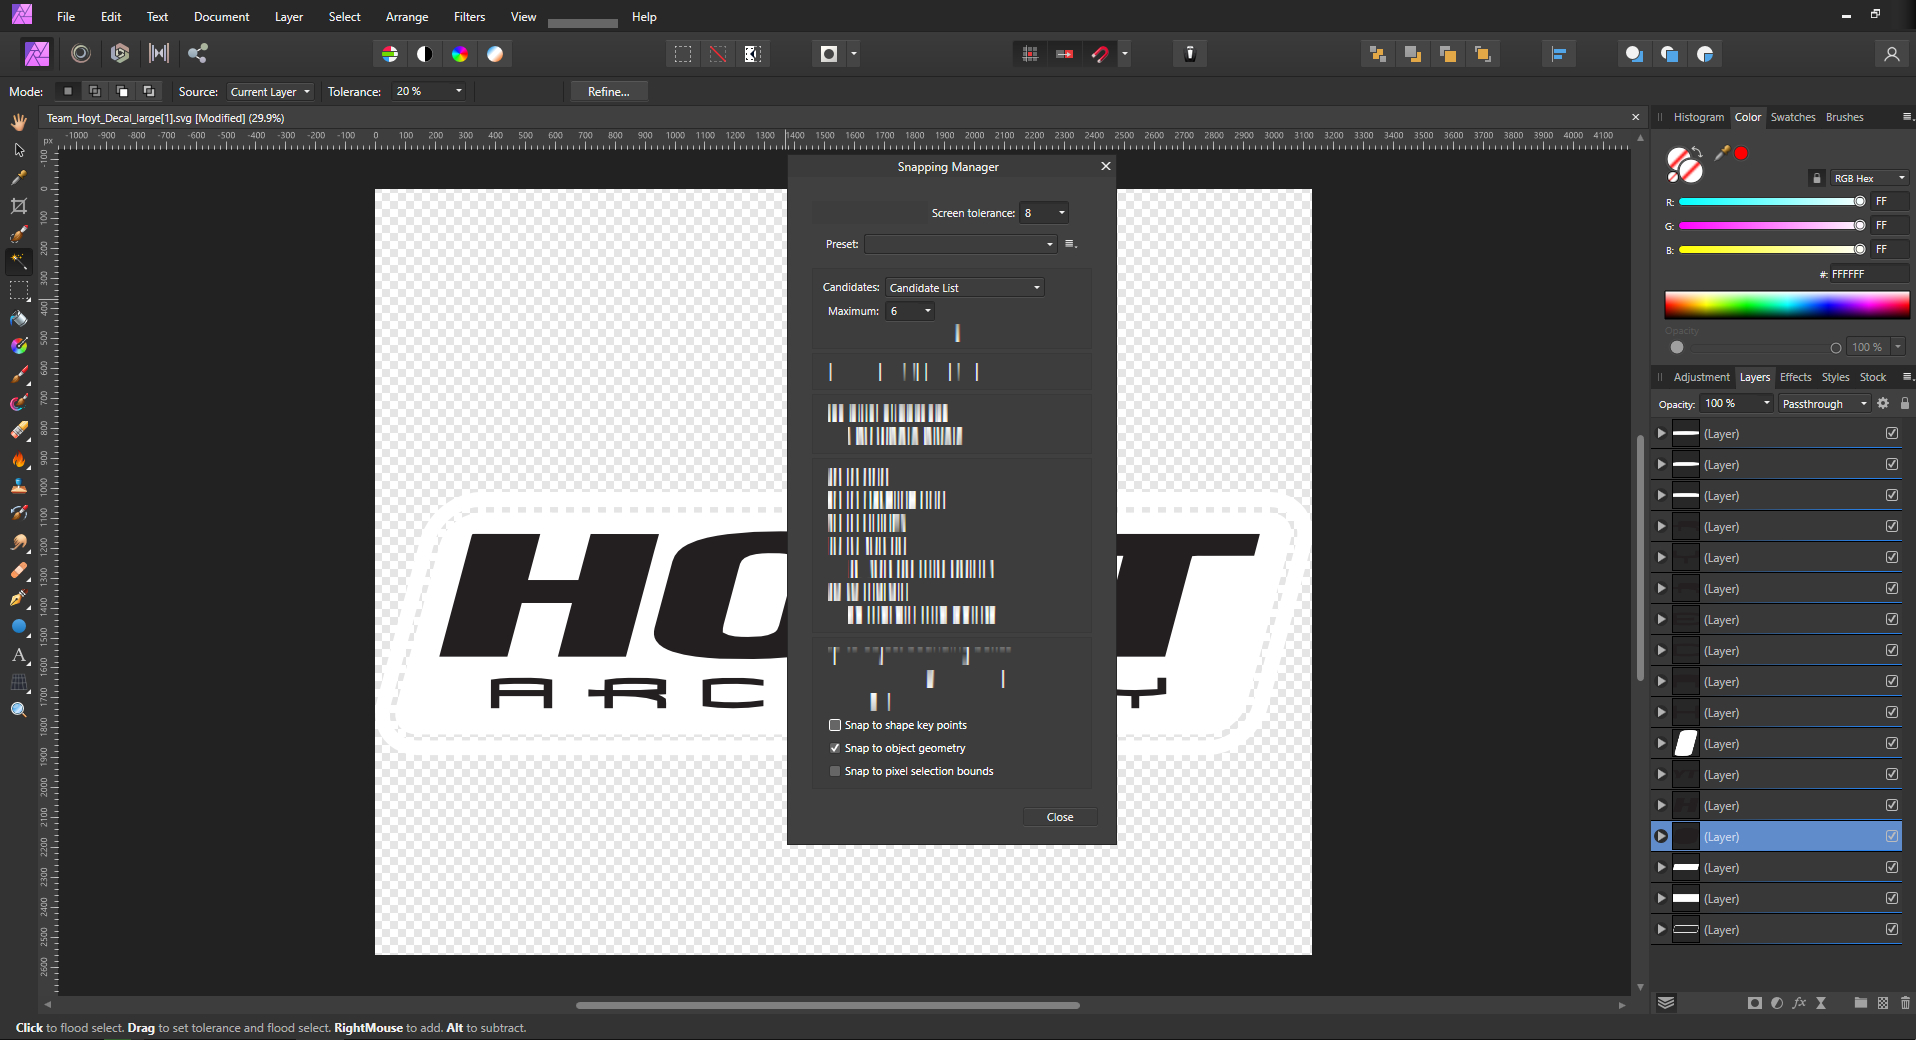Select the Crop tool
The image size is (1916, 1040).
[19, 206]
